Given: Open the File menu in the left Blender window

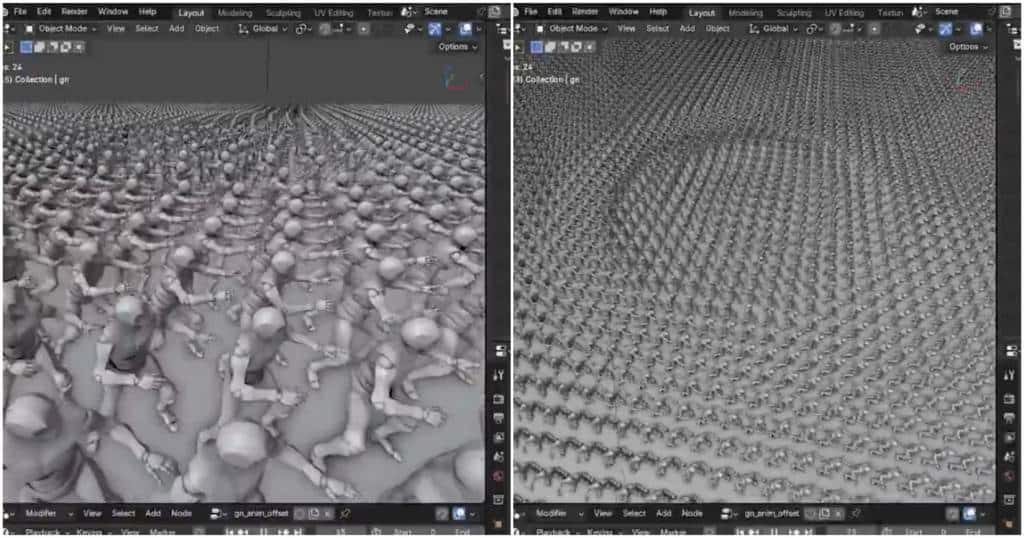Looking at the screenshot, I should pyautogui.click(x=20, y=12).
